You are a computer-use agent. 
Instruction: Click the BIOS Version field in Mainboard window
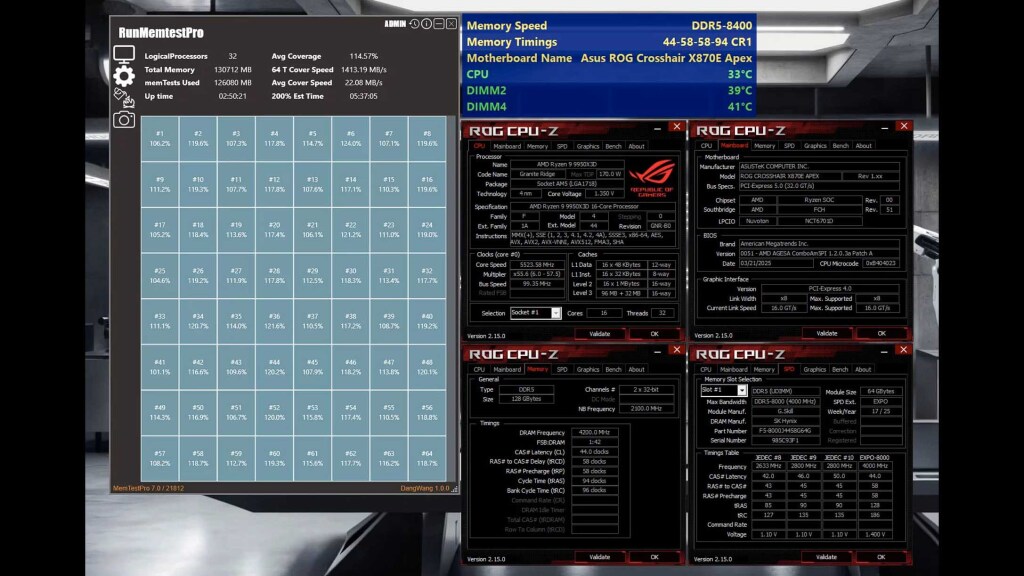click(x=818, y=253)
